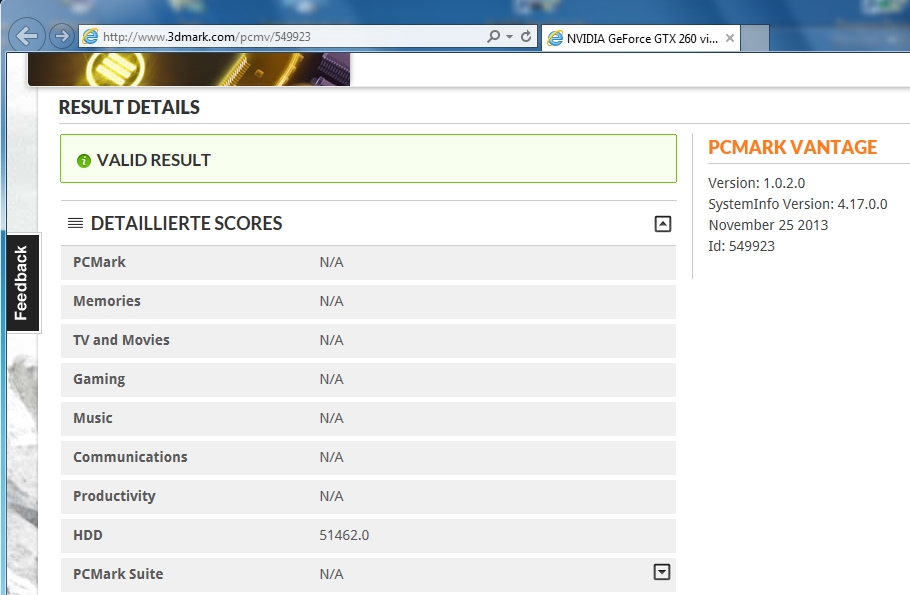
Task: Click the N/A value in the PCMark row
Action: pos(331,262)
